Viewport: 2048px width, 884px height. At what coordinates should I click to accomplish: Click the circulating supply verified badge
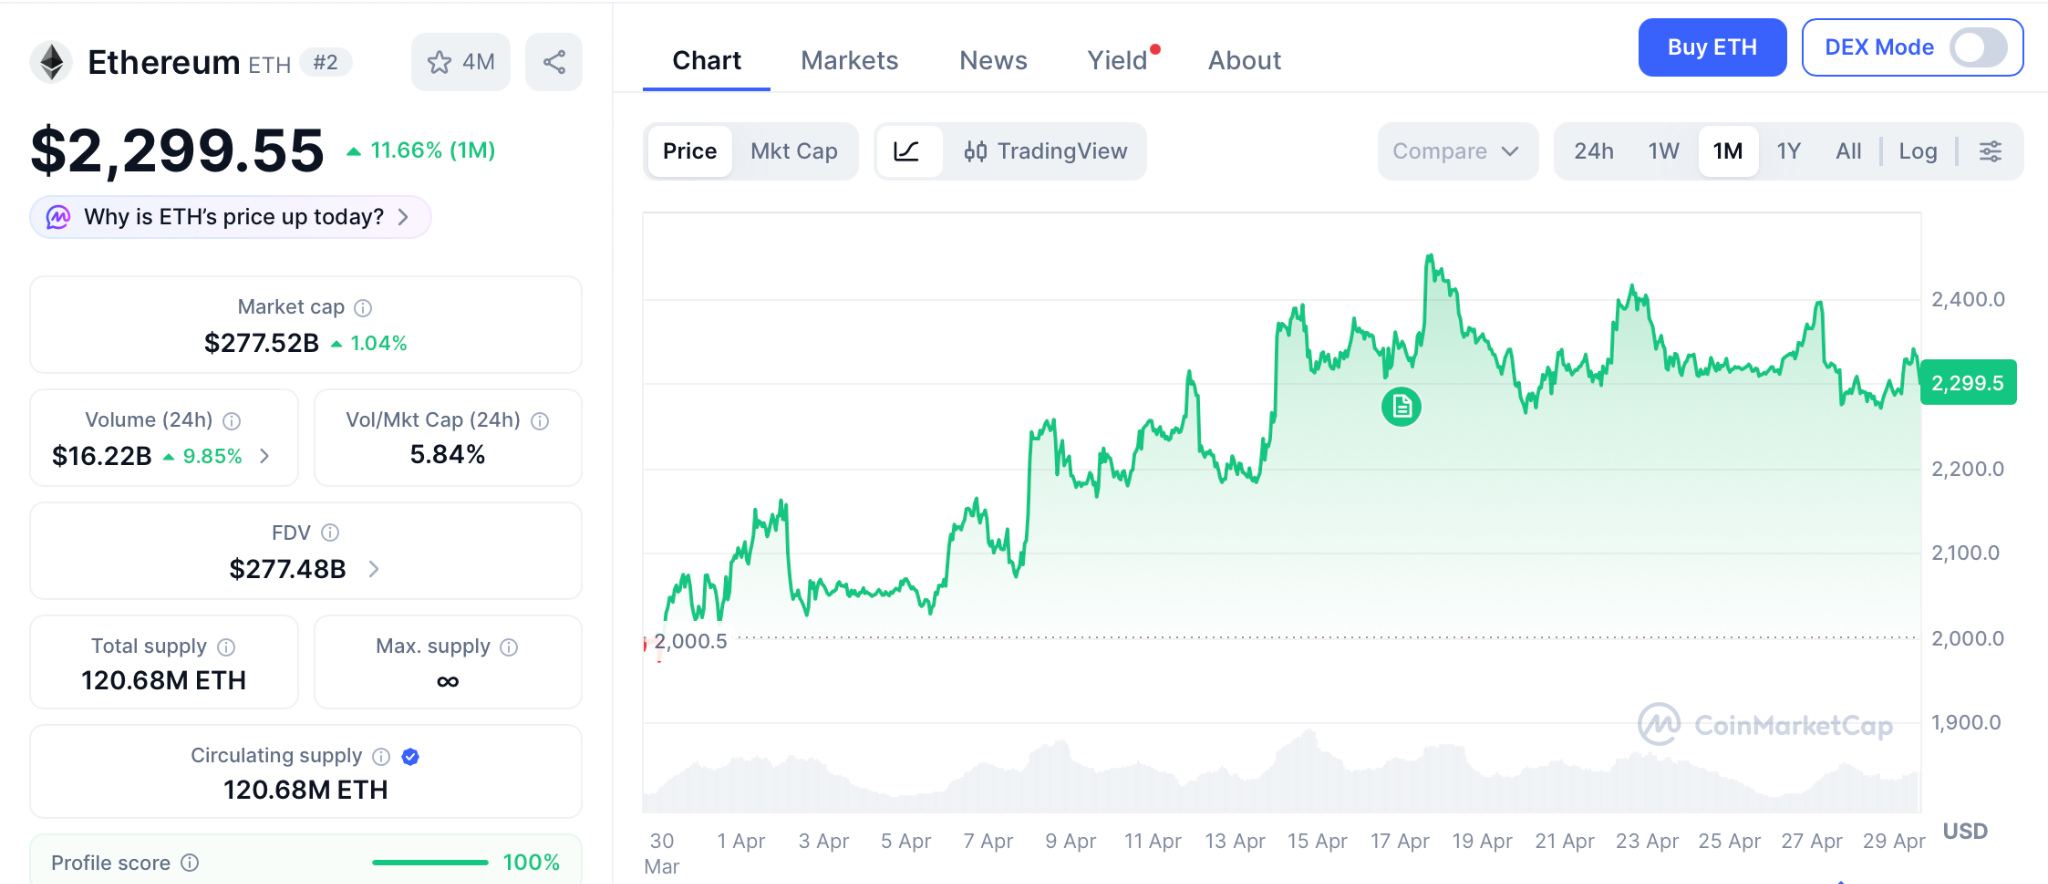(x=410, y=757)
